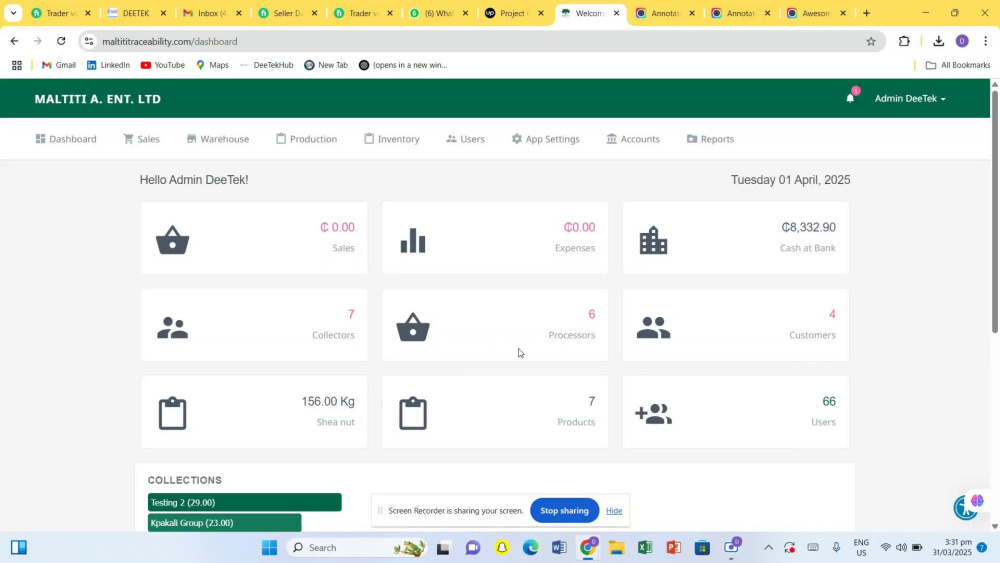The height and width of the screenshot is (563, 1000).
Task: Open All Bookmarks folder
Action: tap(957, 65)
